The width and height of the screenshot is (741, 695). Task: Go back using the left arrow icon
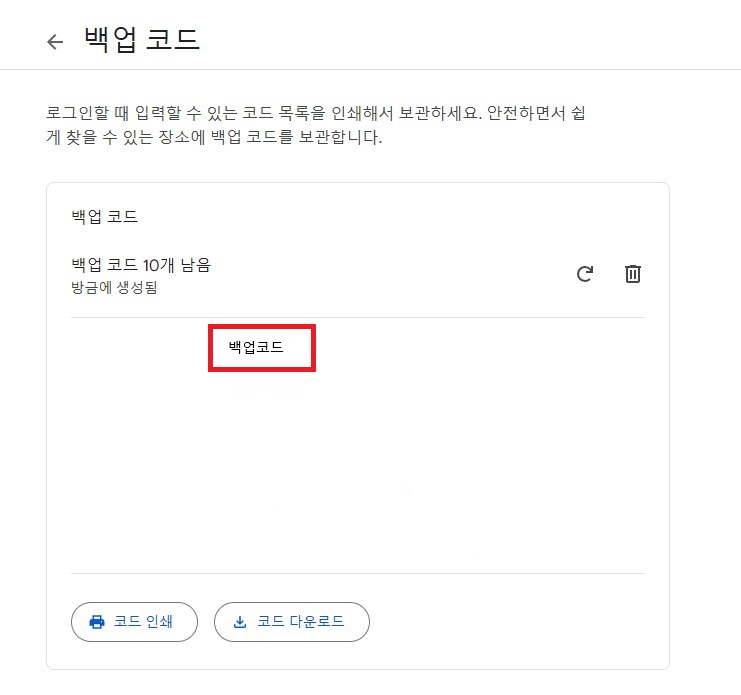[55, 42]
